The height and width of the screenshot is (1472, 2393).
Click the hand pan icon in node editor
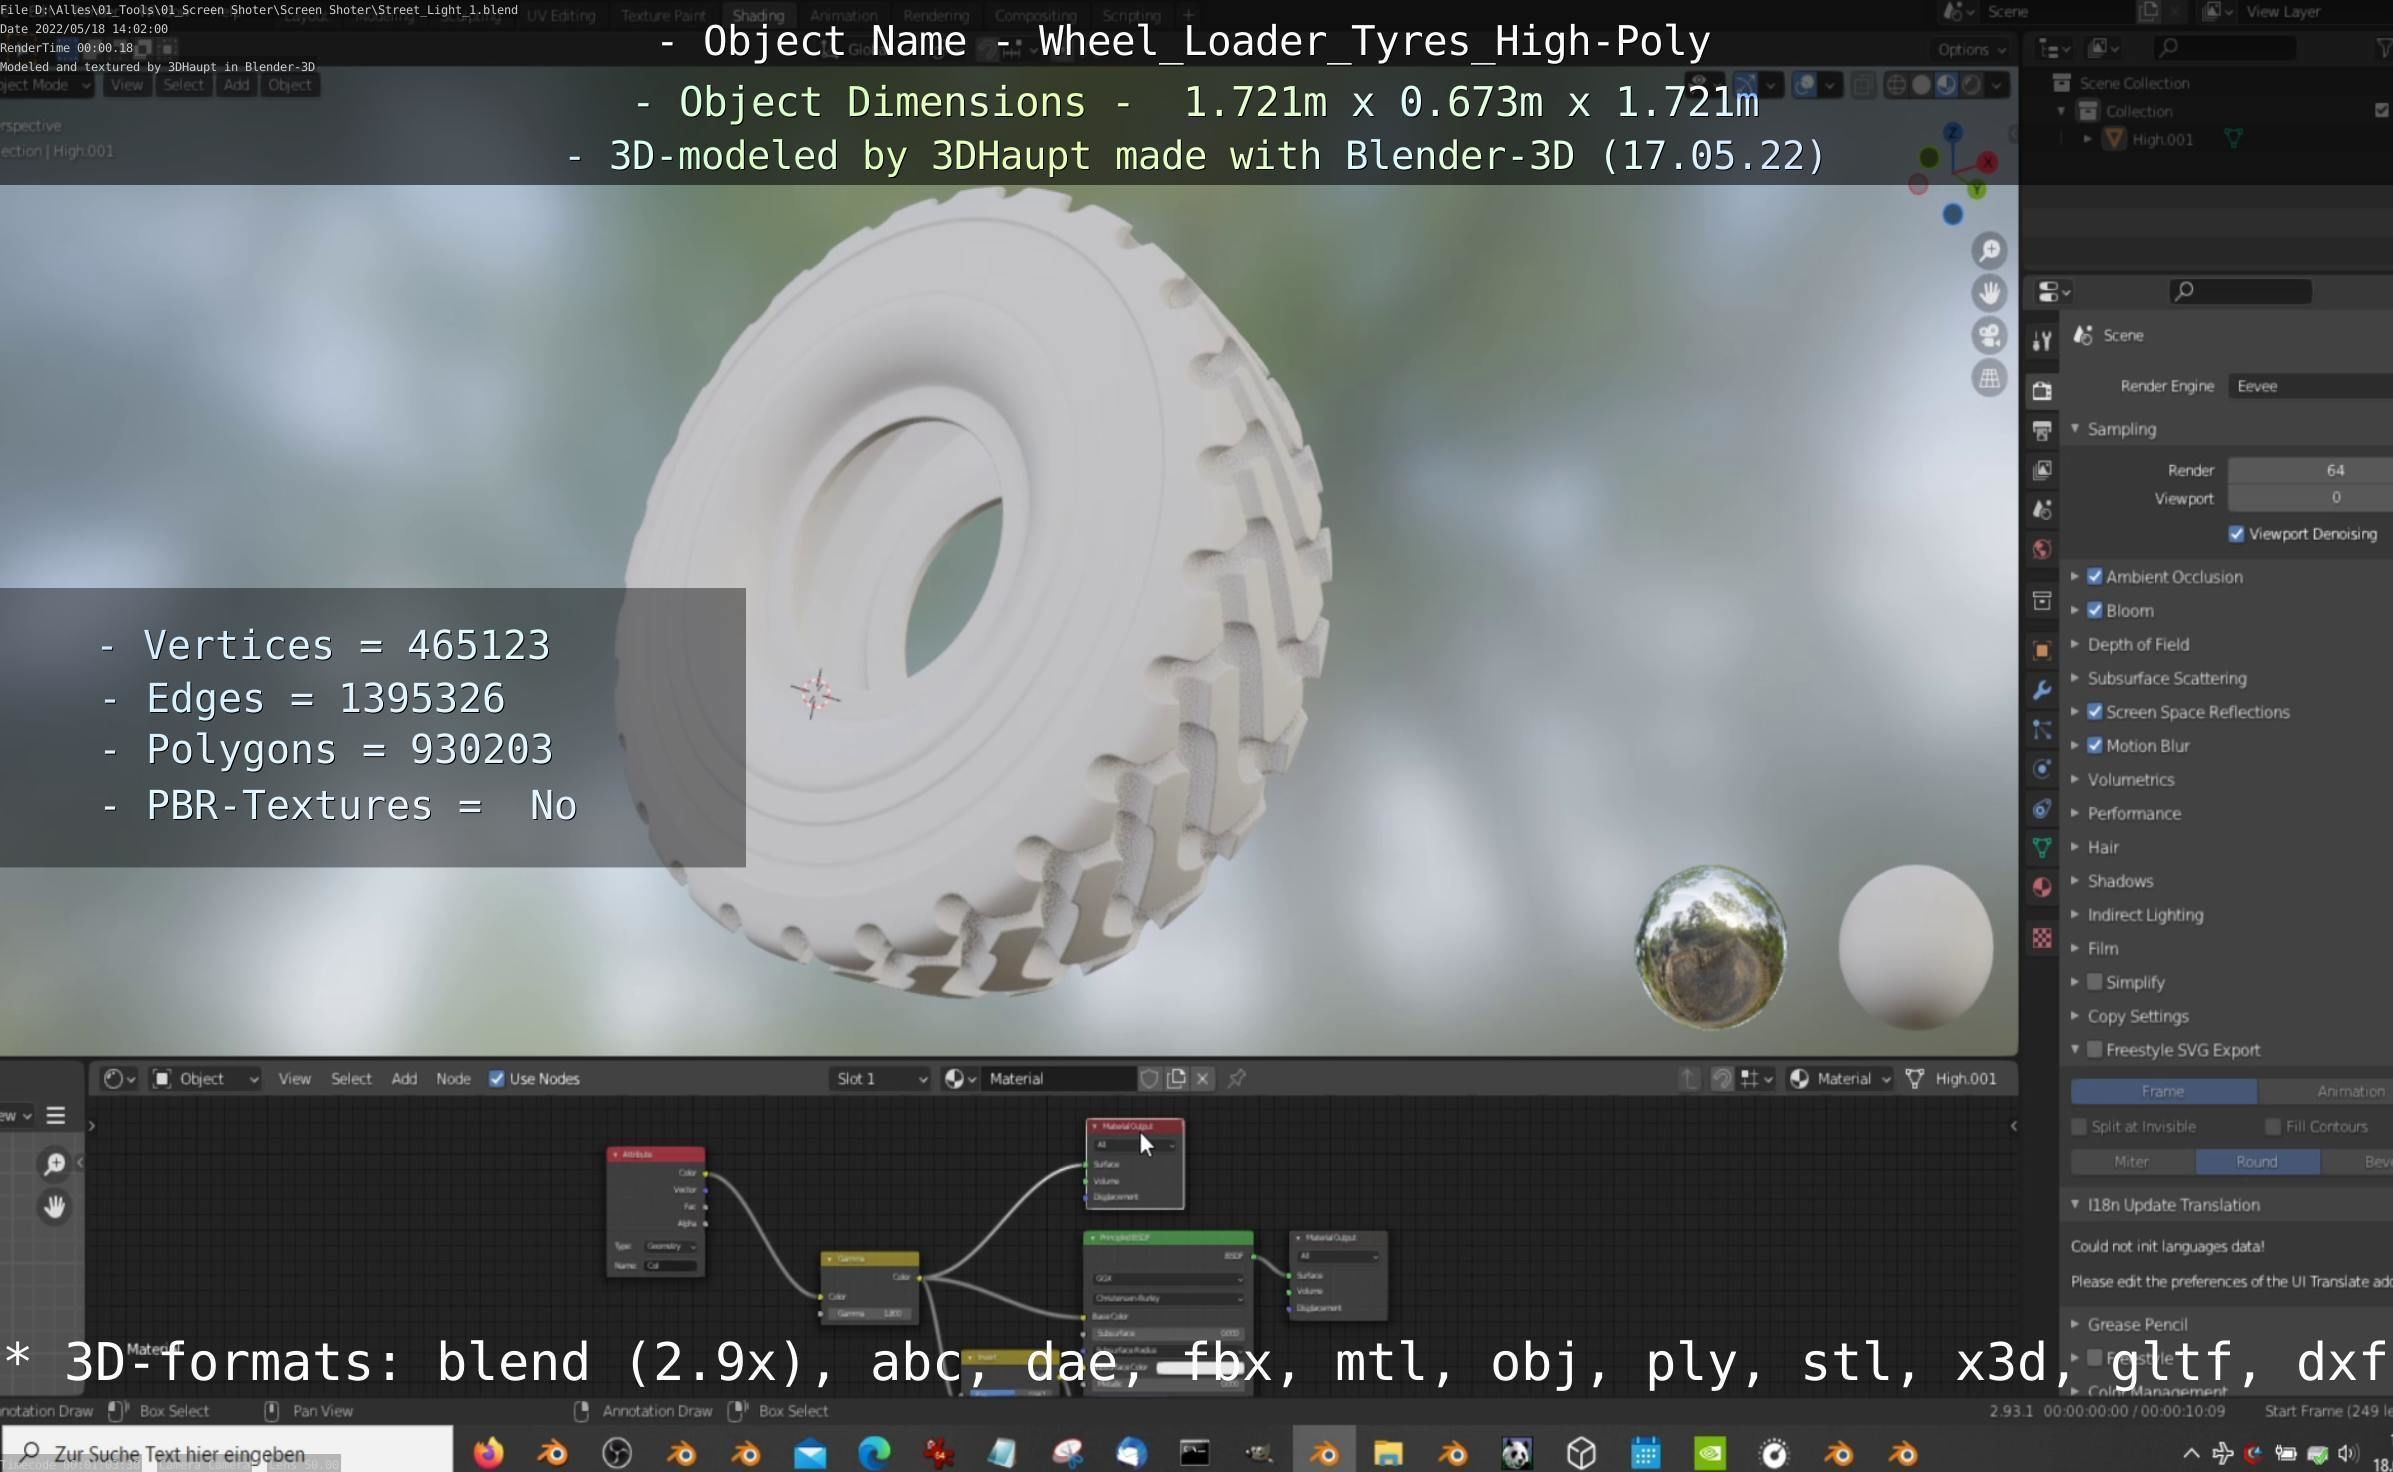(x=55, y=1207)
